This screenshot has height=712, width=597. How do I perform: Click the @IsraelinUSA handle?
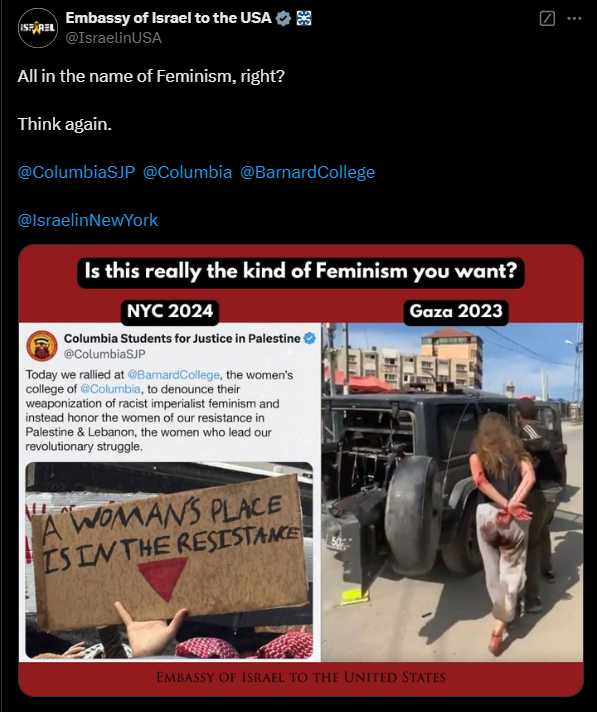coord(113,38)
